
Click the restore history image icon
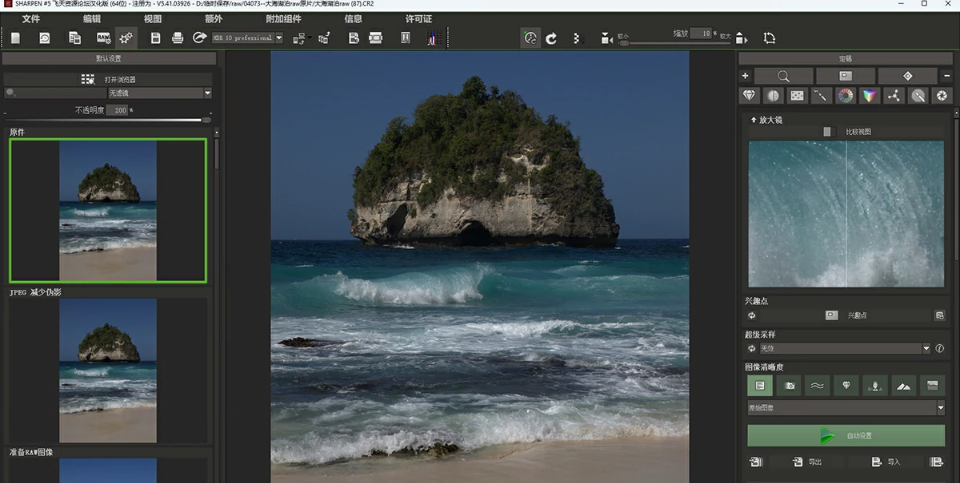[x=45, y=38]
